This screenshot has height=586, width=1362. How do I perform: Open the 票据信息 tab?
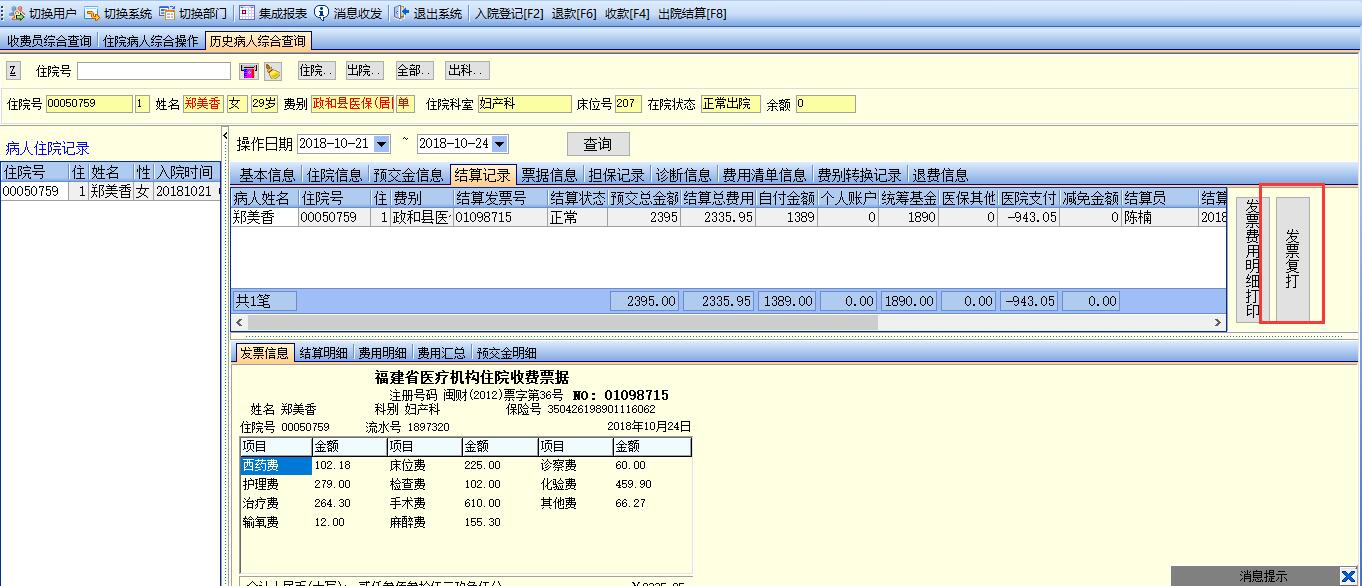click(549, 175)
